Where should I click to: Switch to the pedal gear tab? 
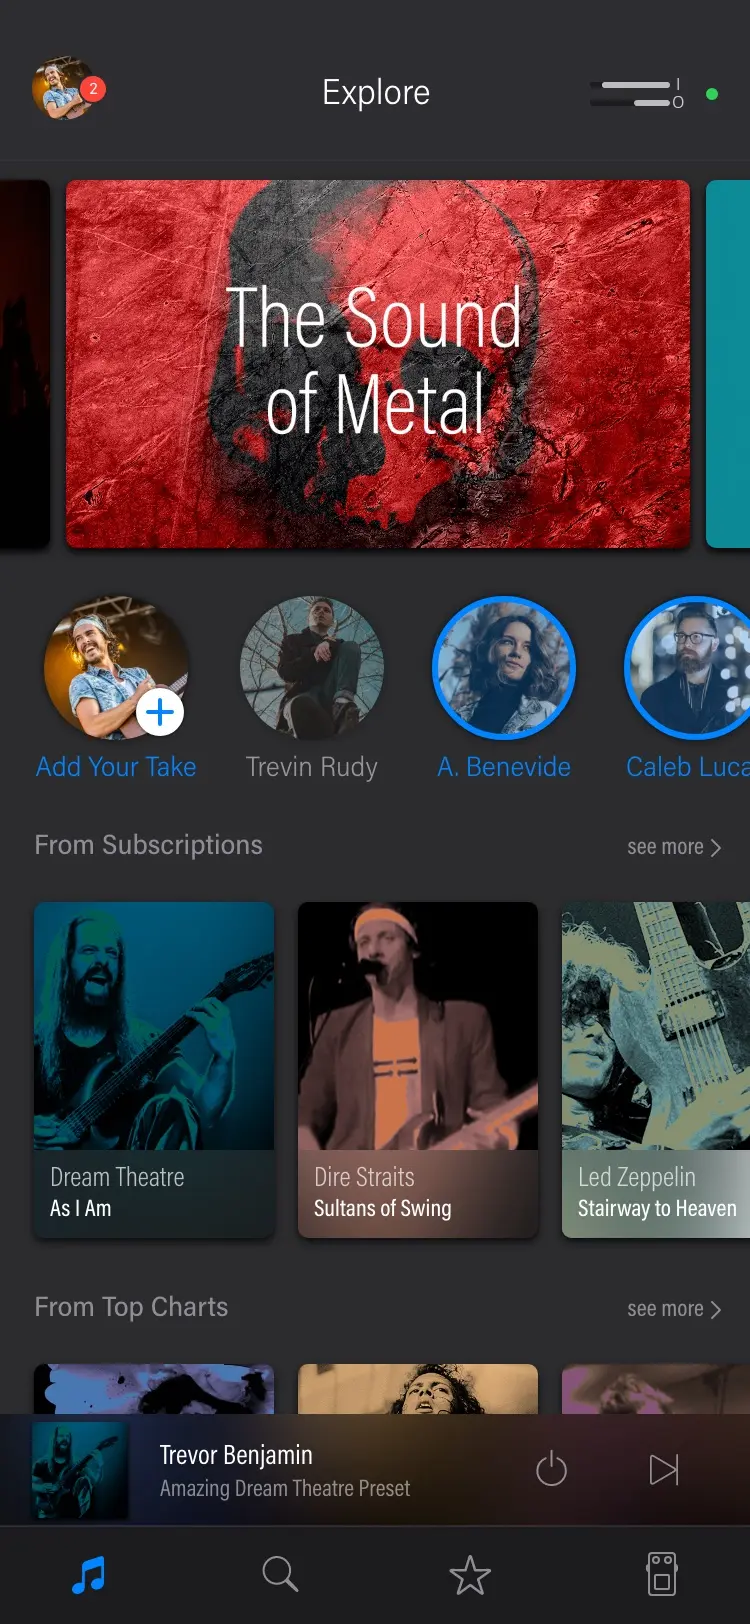662,1574
